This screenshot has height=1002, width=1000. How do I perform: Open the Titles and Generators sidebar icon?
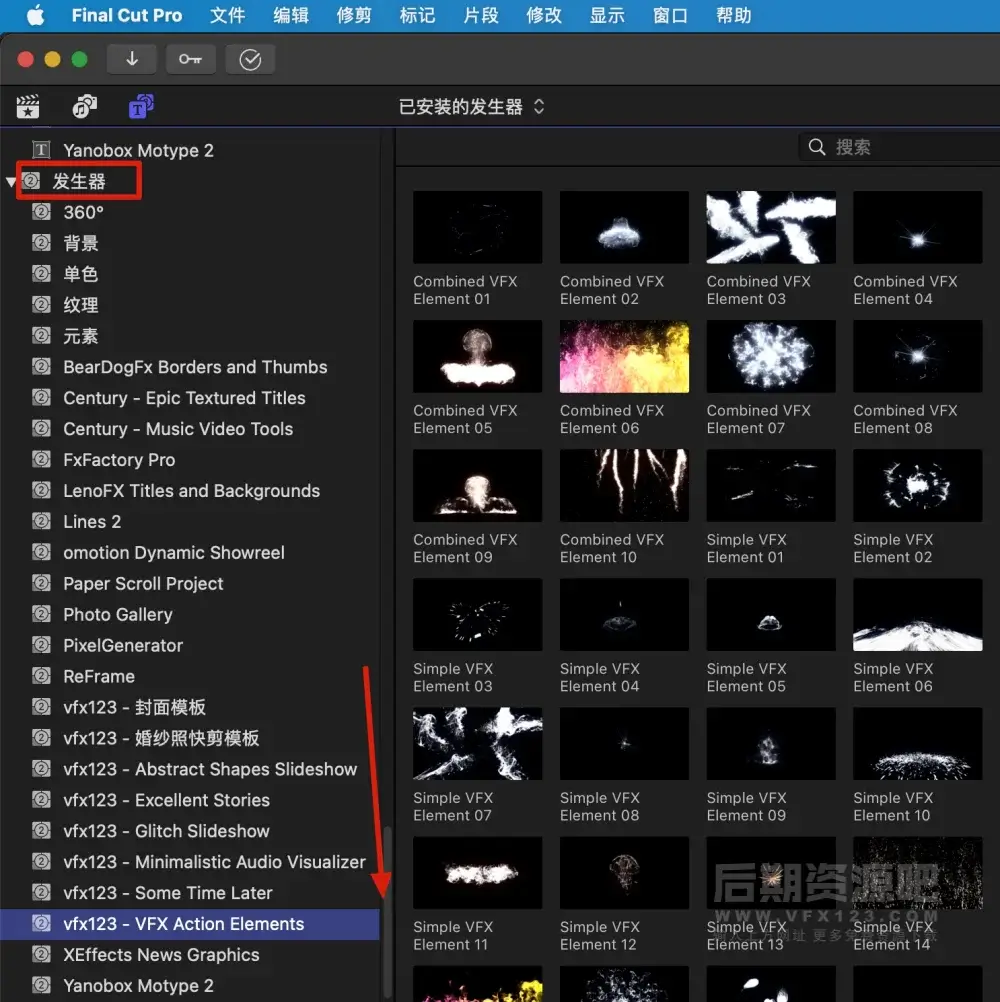[141, 107]
